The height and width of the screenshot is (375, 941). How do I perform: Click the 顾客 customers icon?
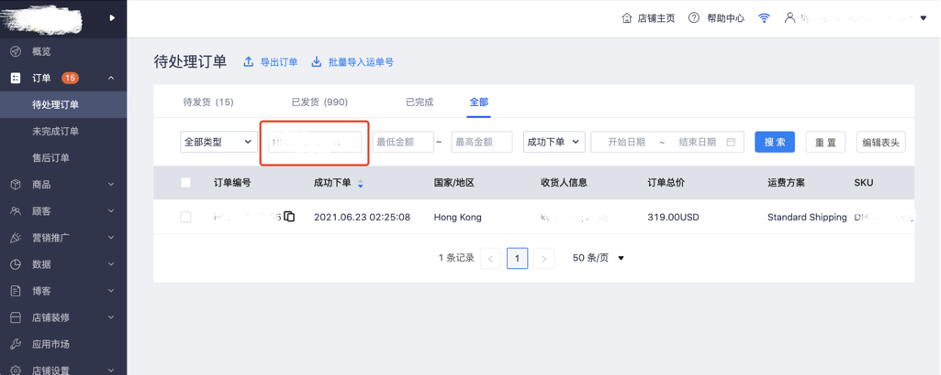click(16, 211)
